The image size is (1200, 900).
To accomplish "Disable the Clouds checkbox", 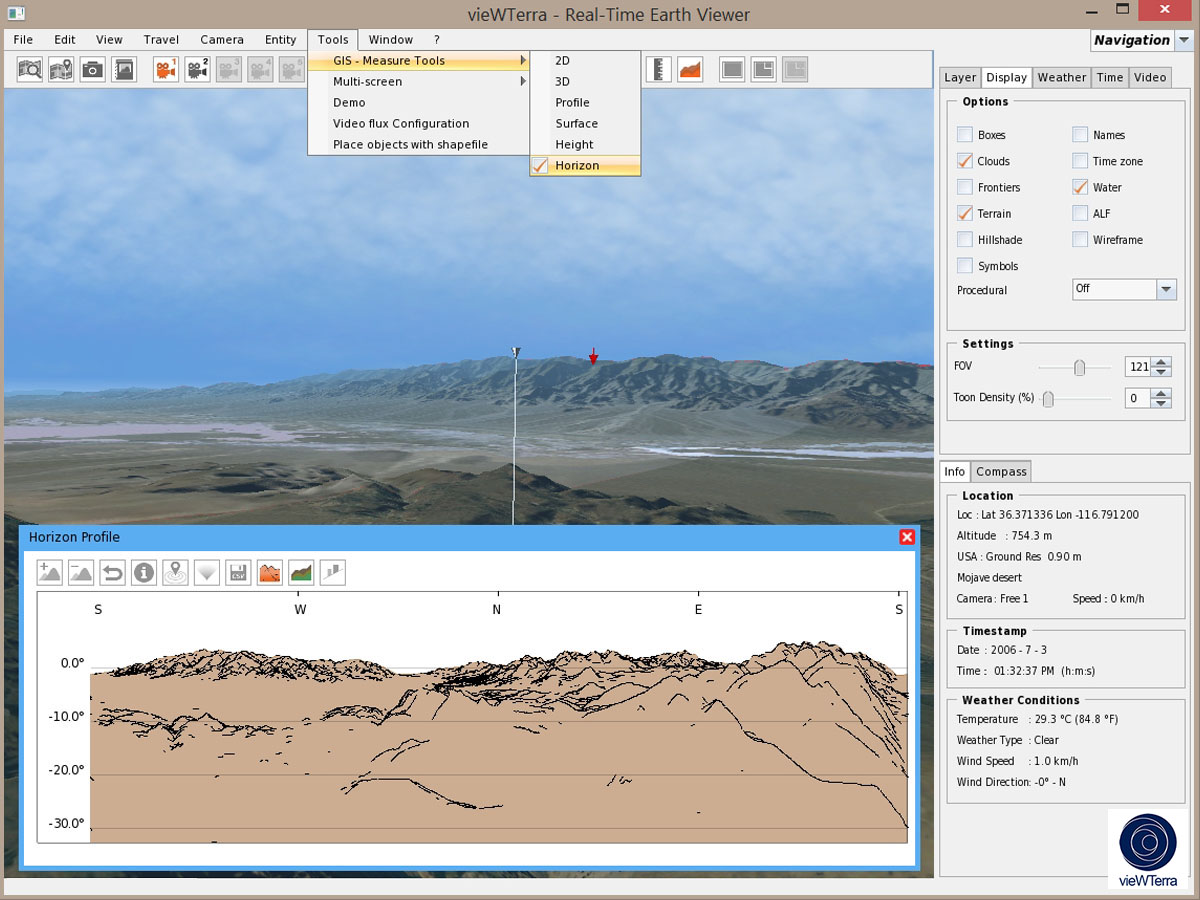I will [964, 161].
